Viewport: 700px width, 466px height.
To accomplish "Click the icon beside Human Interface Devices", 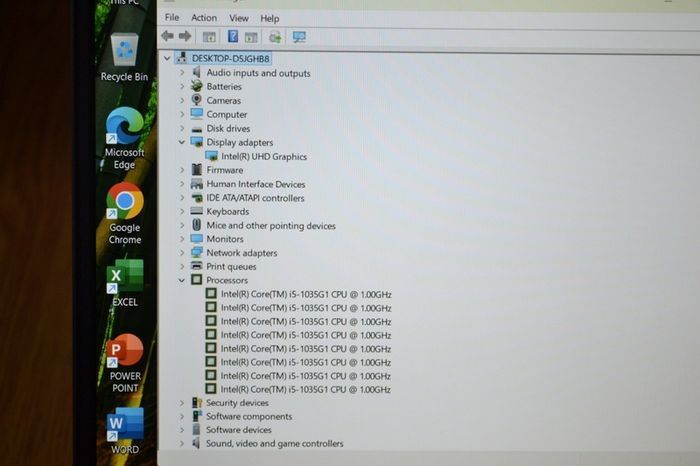I will click(196, 183).
